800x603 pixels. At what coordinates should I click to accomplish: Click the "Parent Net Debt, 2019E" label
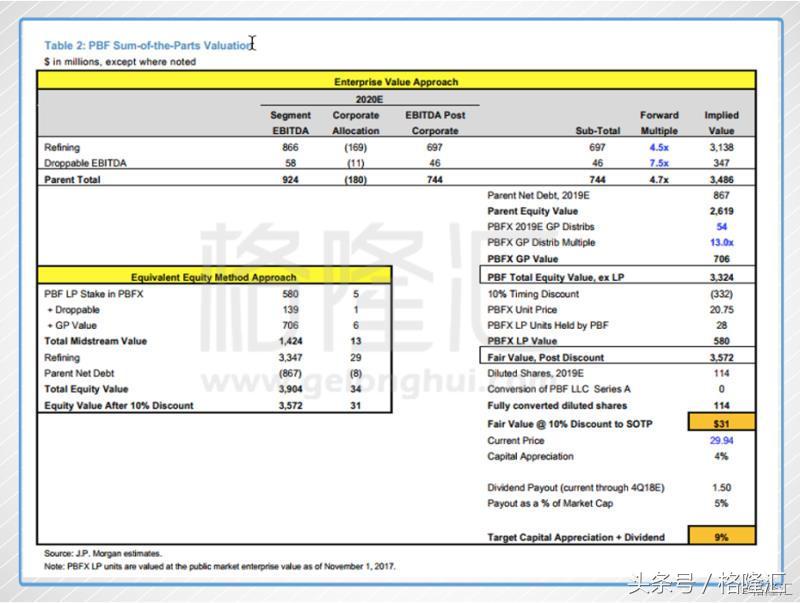click(538, 195)
